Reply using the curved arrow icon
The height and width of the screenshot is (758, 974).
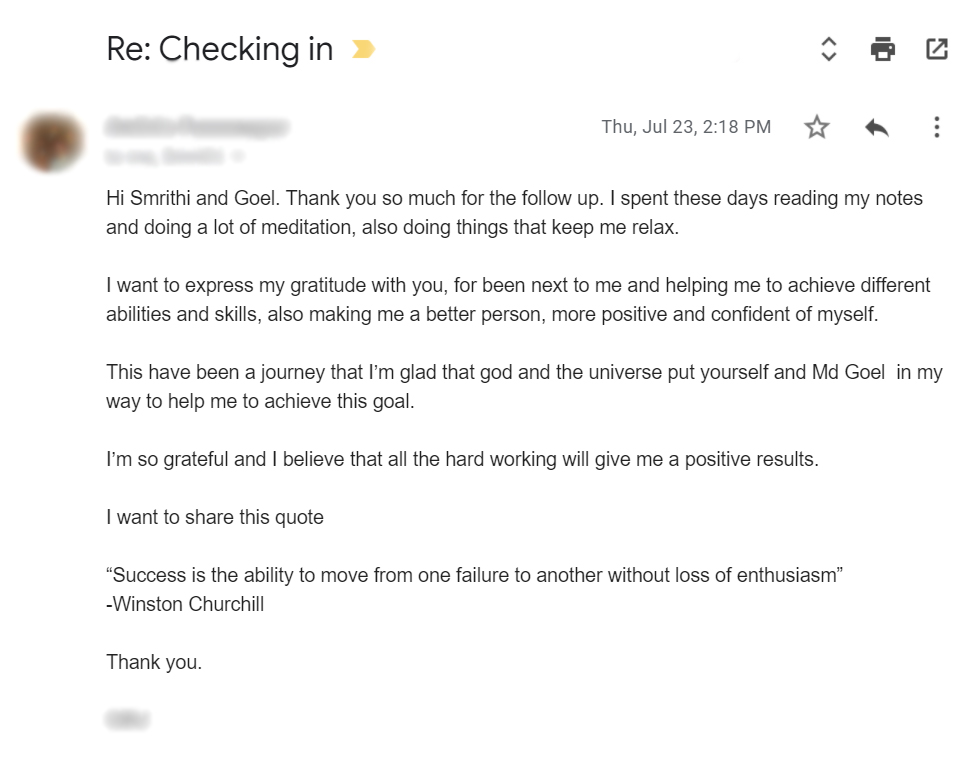(877, 127)
